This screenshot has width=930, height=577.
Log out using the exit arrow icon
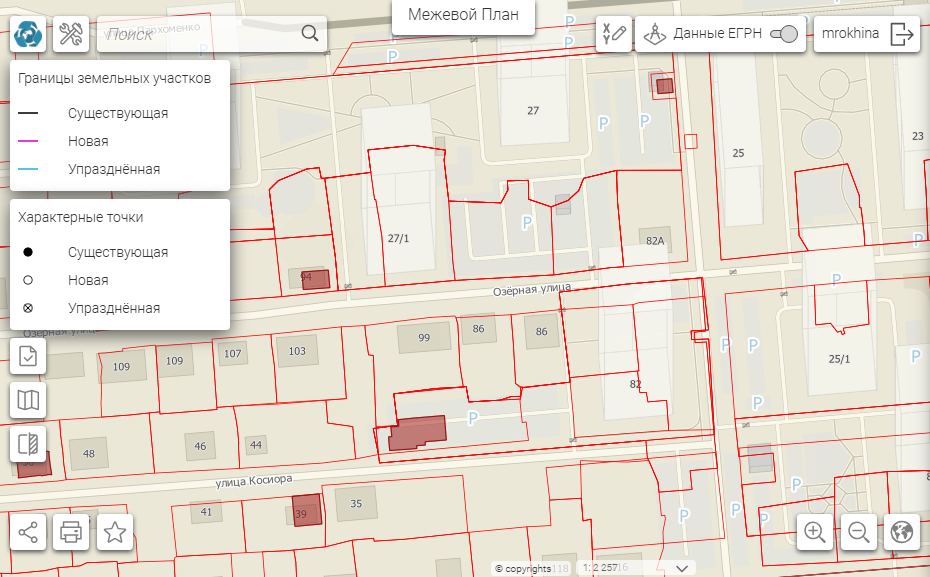point(902,34)
